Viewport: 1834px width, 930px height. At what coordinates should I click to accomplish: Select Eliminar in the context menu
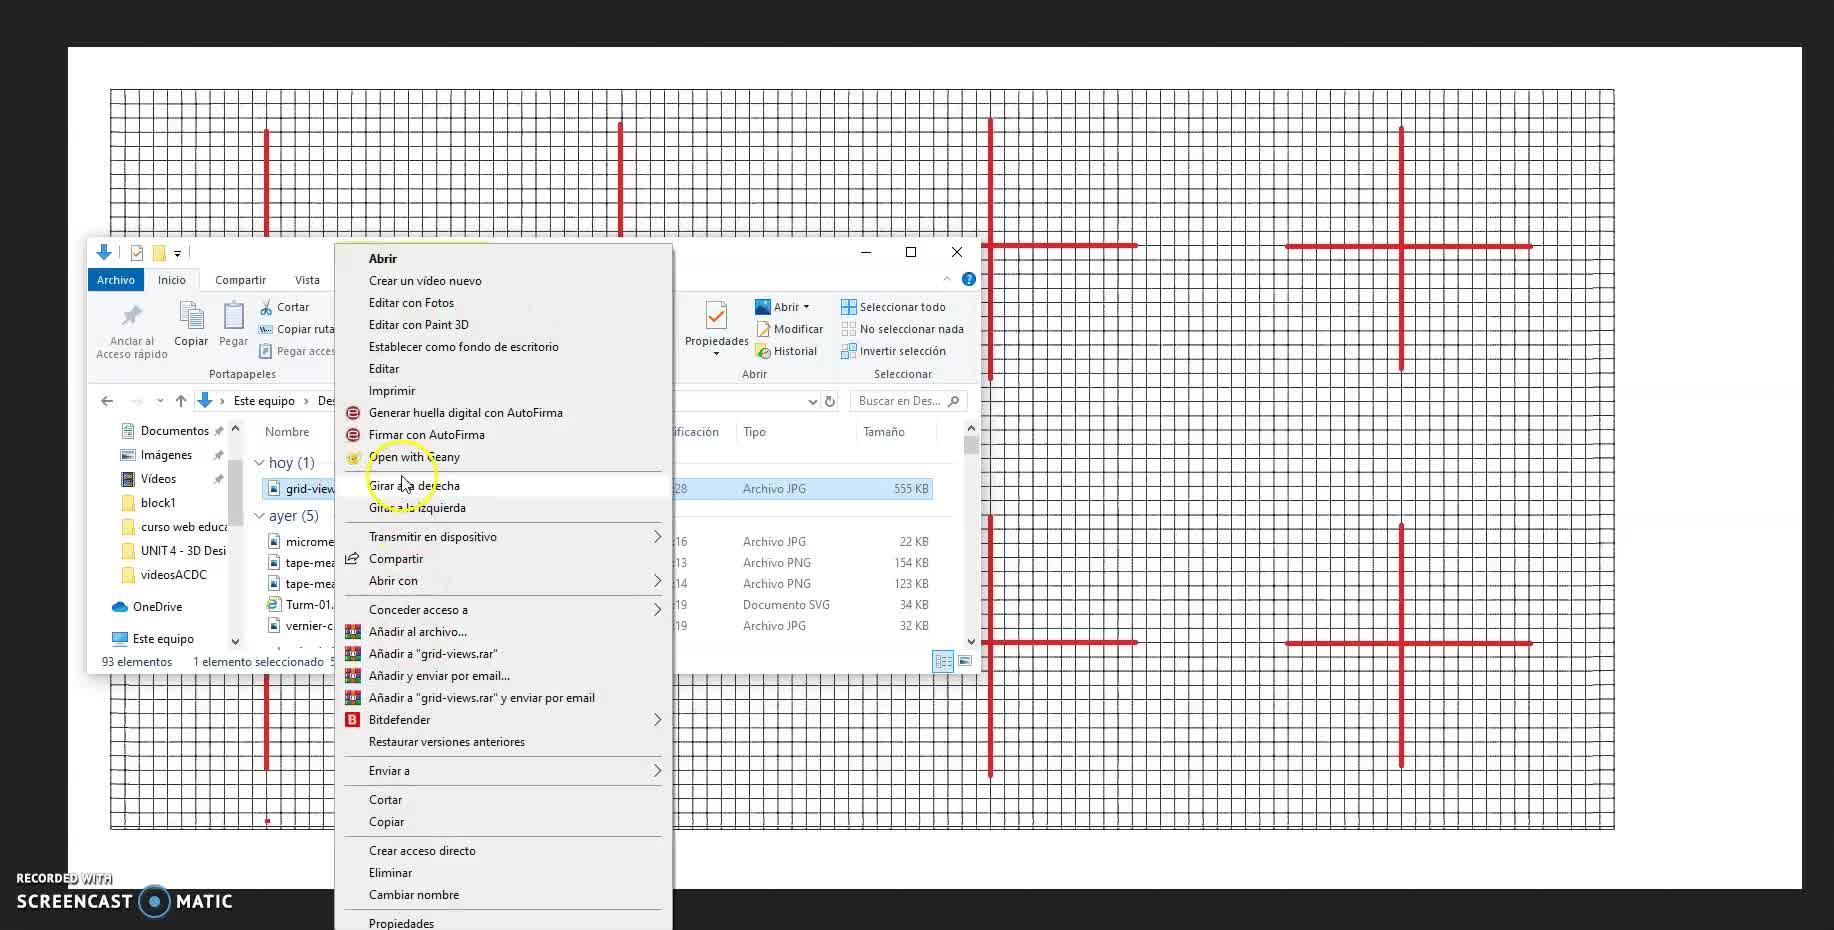click(x=390, y=873)
